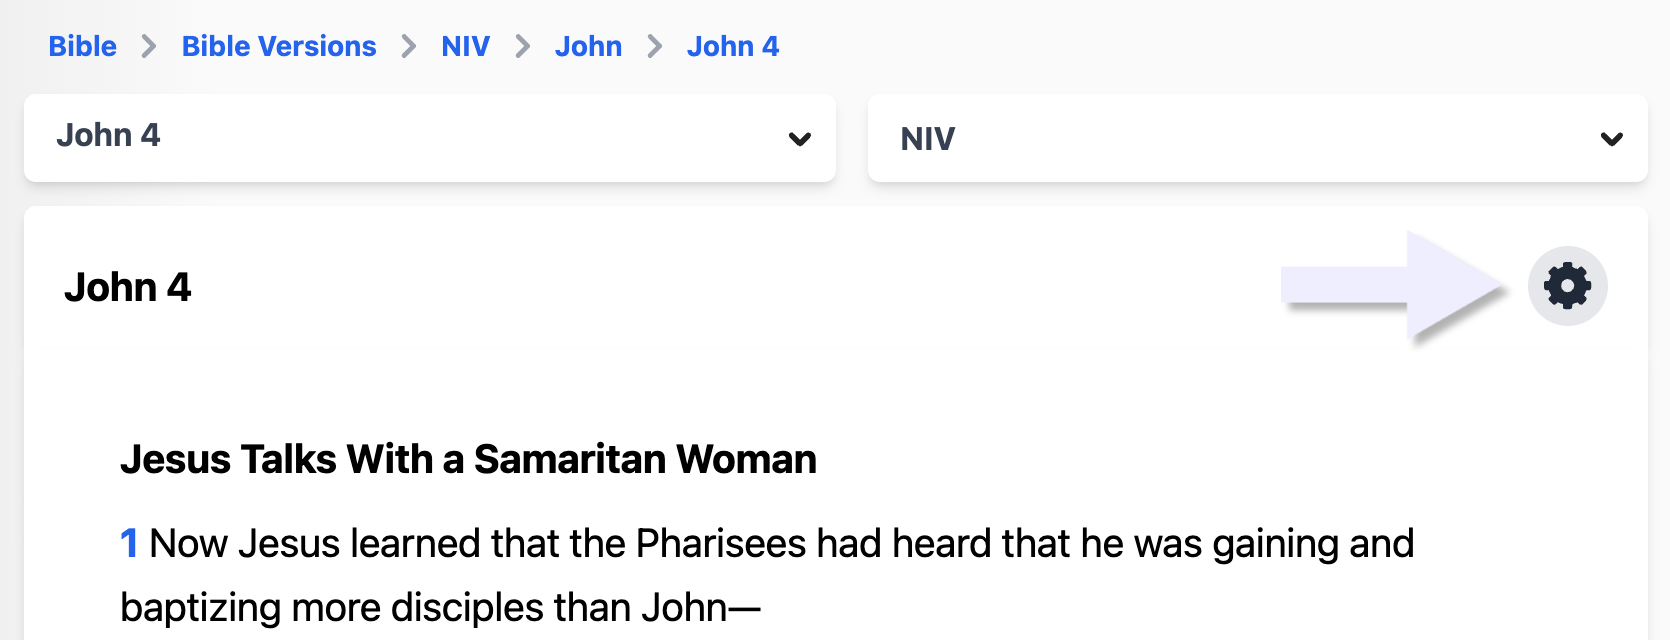The image size is (1670, 640).
Task: Click the verse text starting 'Now Jesus learned'
Action: [x=780, y=544]
